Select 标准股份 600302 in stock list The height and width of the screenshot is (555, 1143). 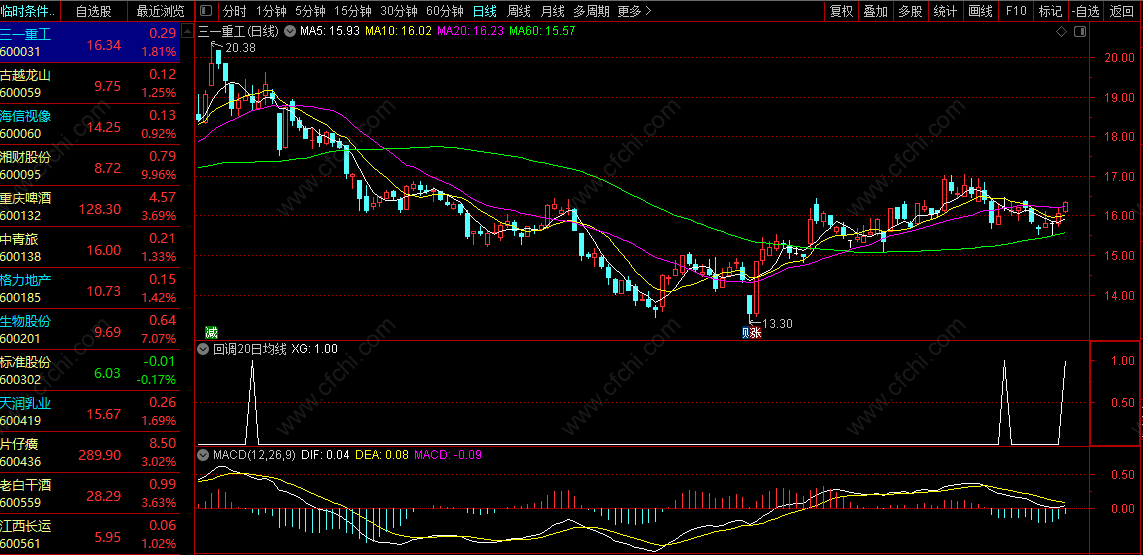(x=90, y=370)
